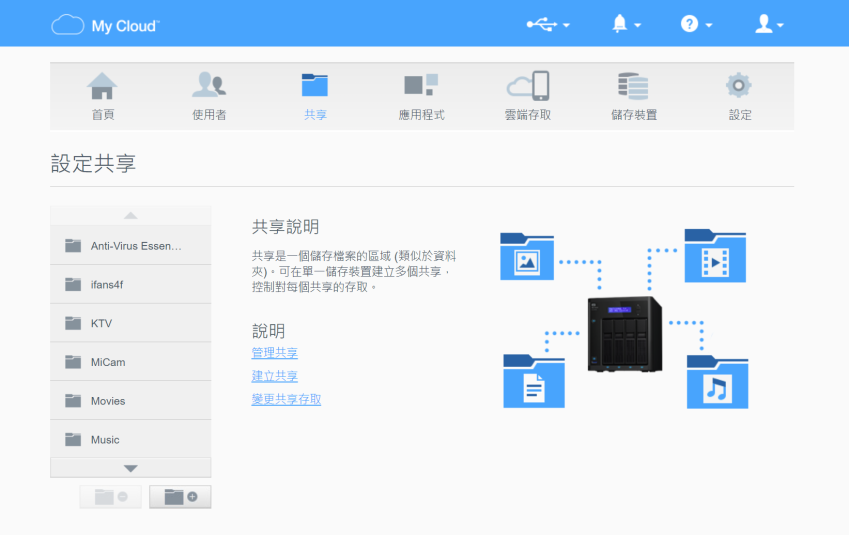Click the My Cloud logo
849x535 pixels.
click(105, 25)
